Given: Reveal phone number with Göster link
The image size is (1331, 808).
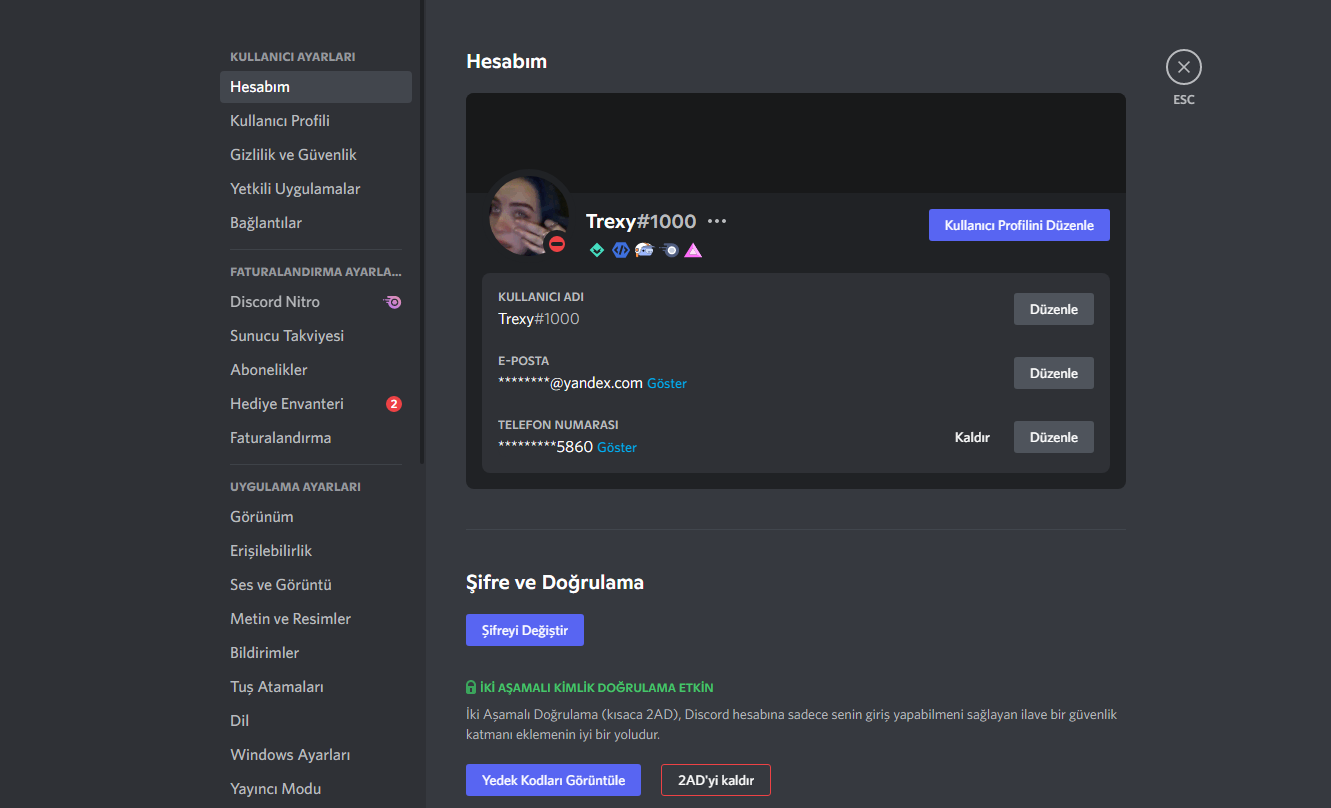Looking at the screenshot, I should (617, 447).
